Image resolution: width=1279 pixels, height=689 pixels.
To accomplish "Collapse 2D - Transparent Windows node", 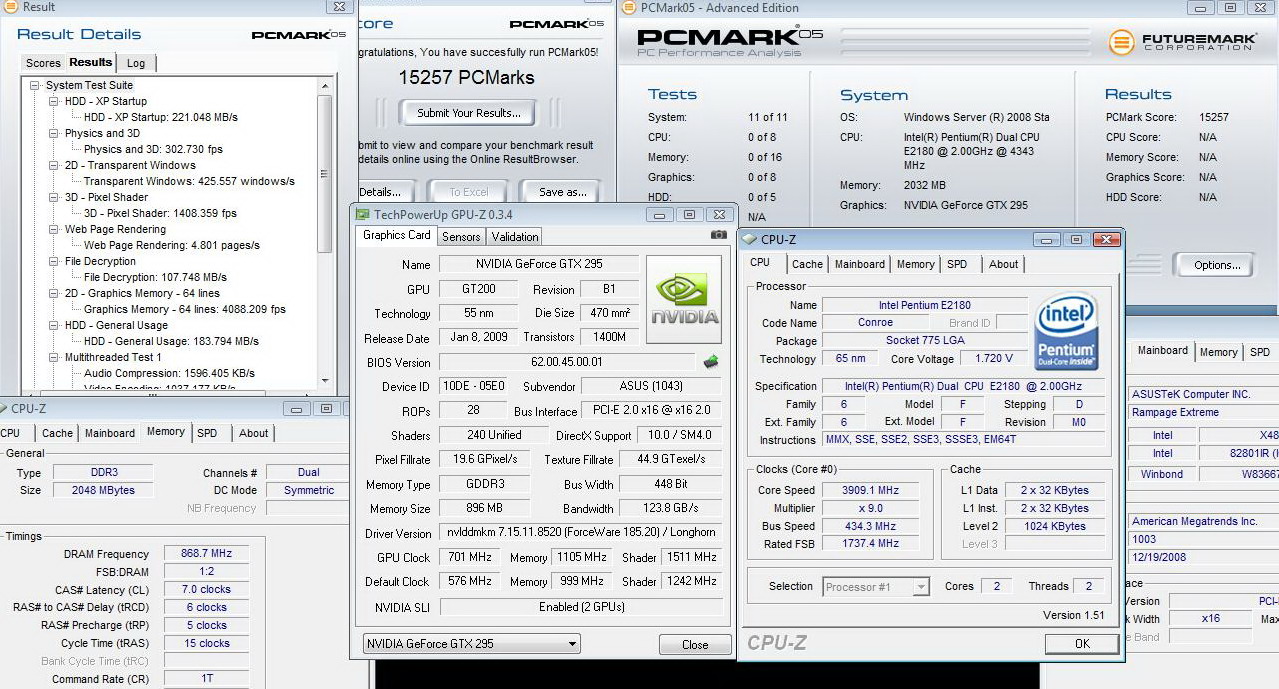I will coord(52,166).
